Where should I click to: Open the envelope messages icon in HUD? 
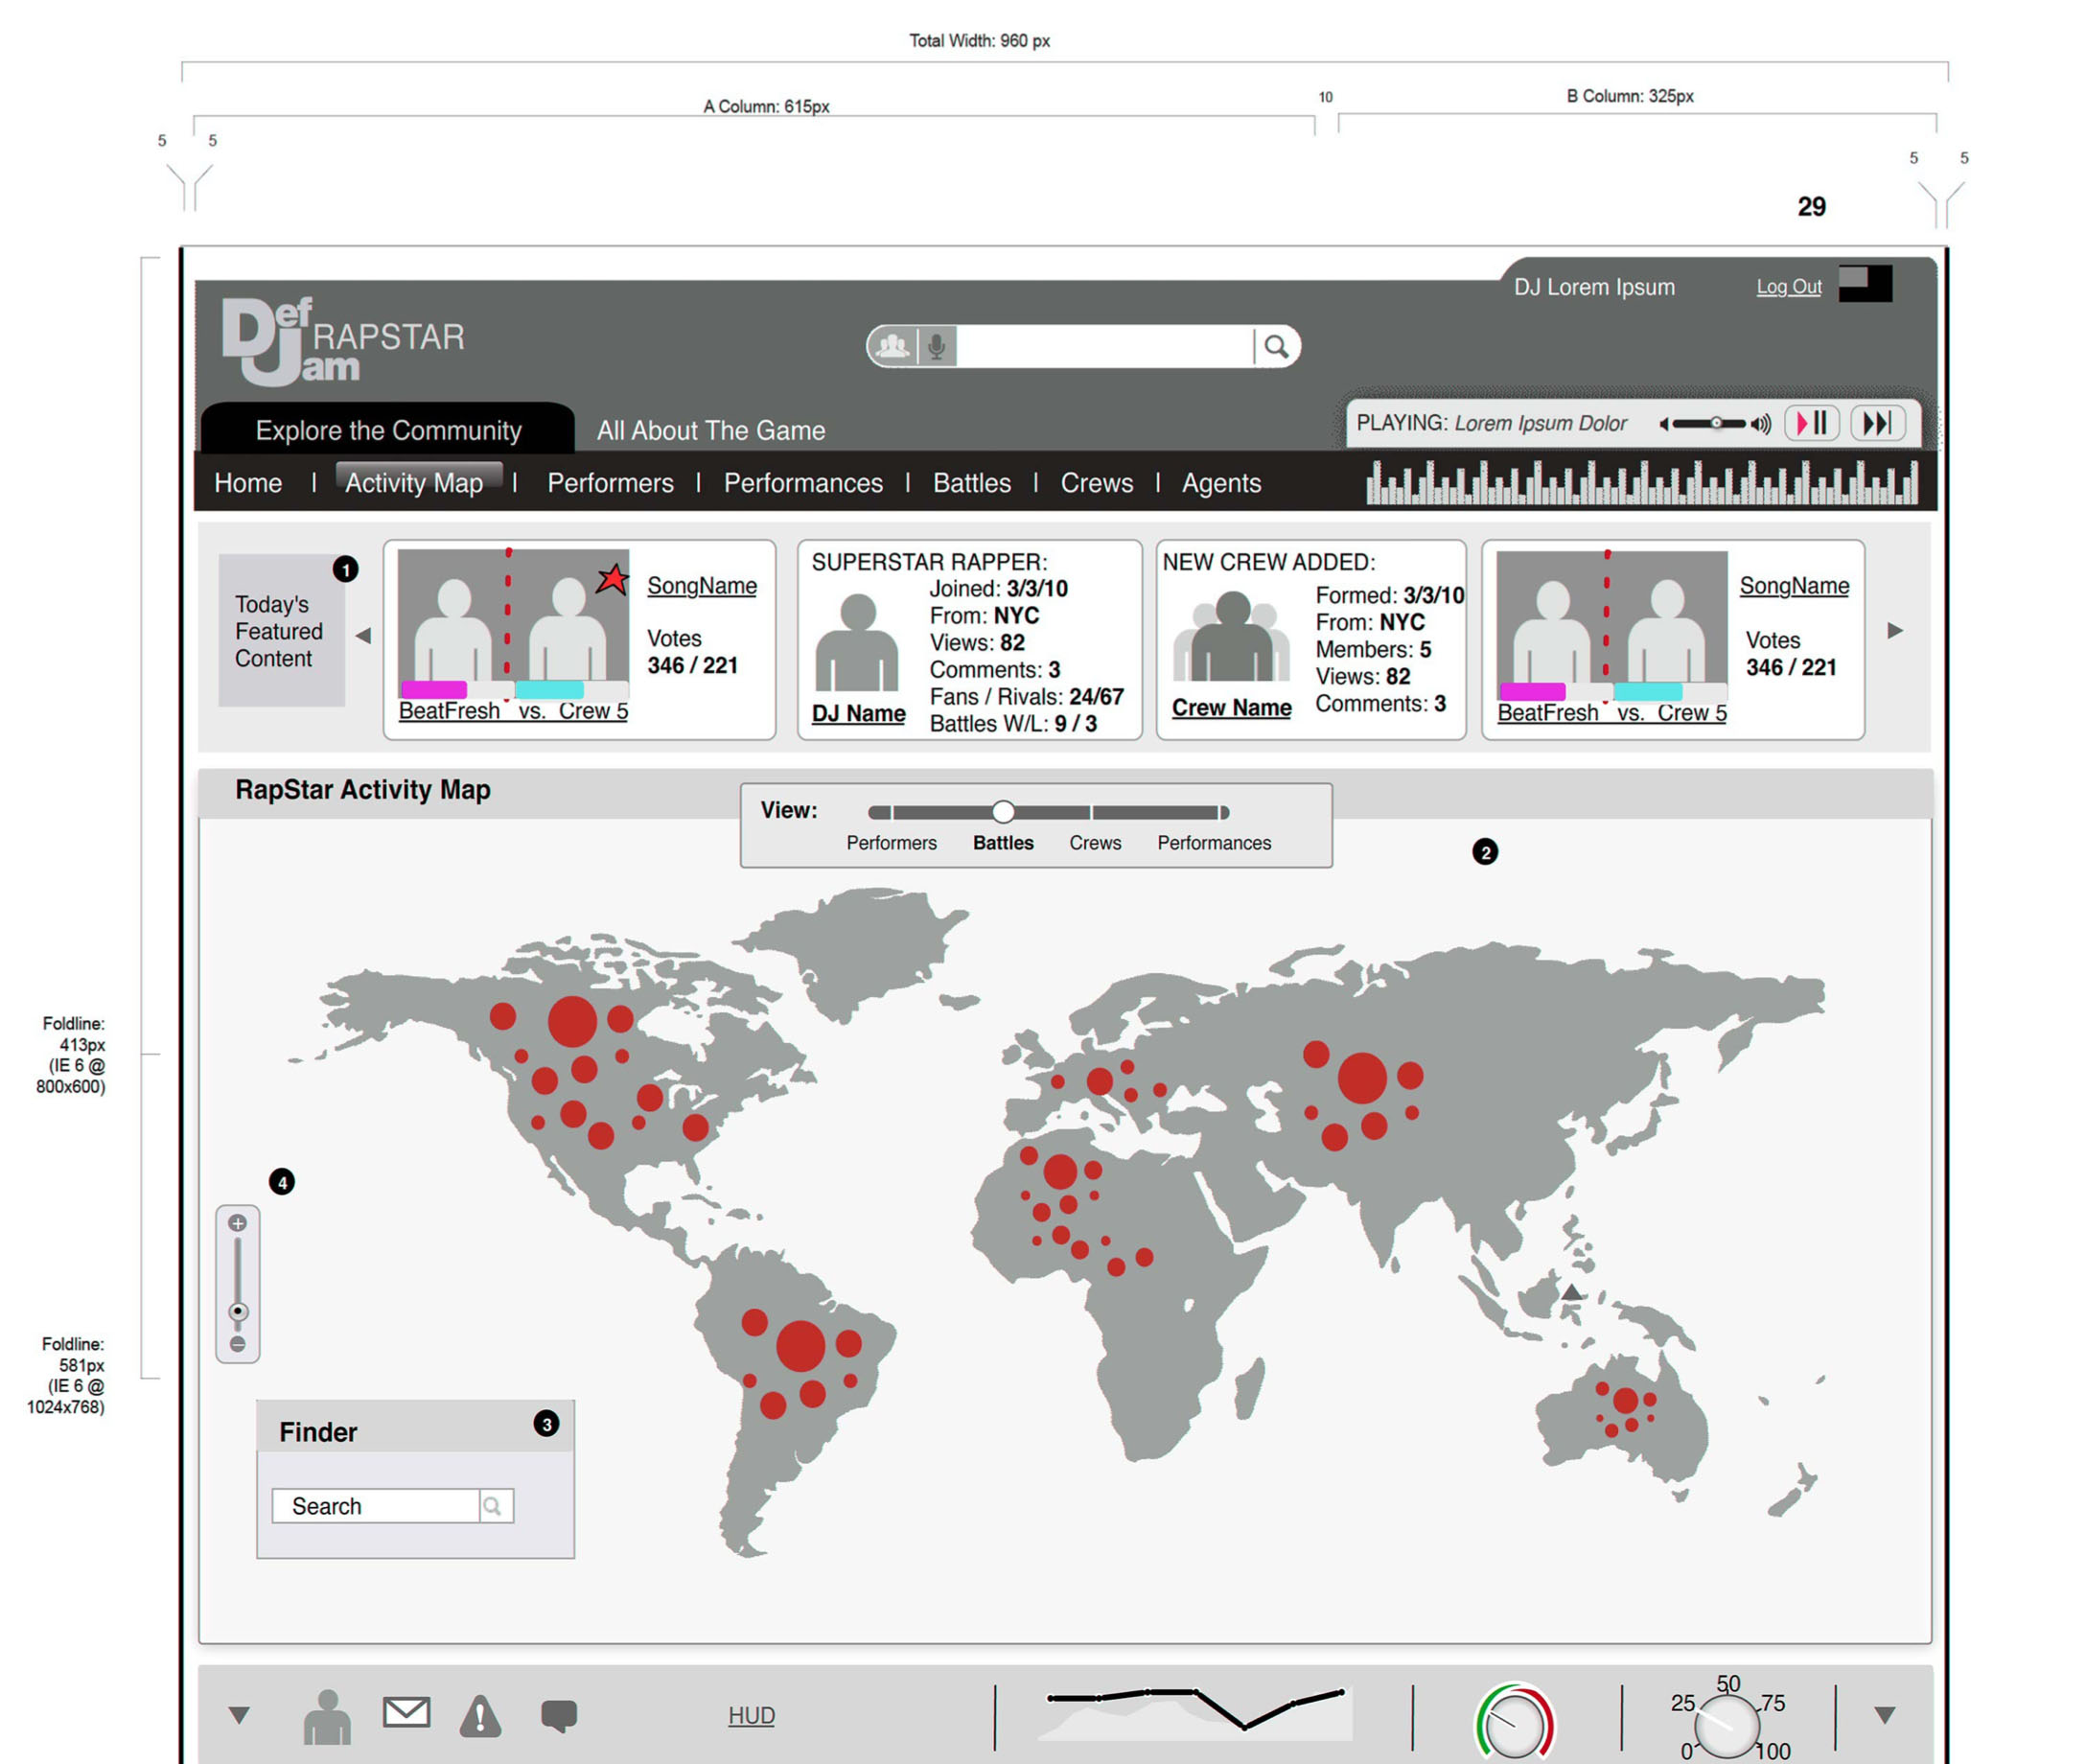click(406, 1712)
